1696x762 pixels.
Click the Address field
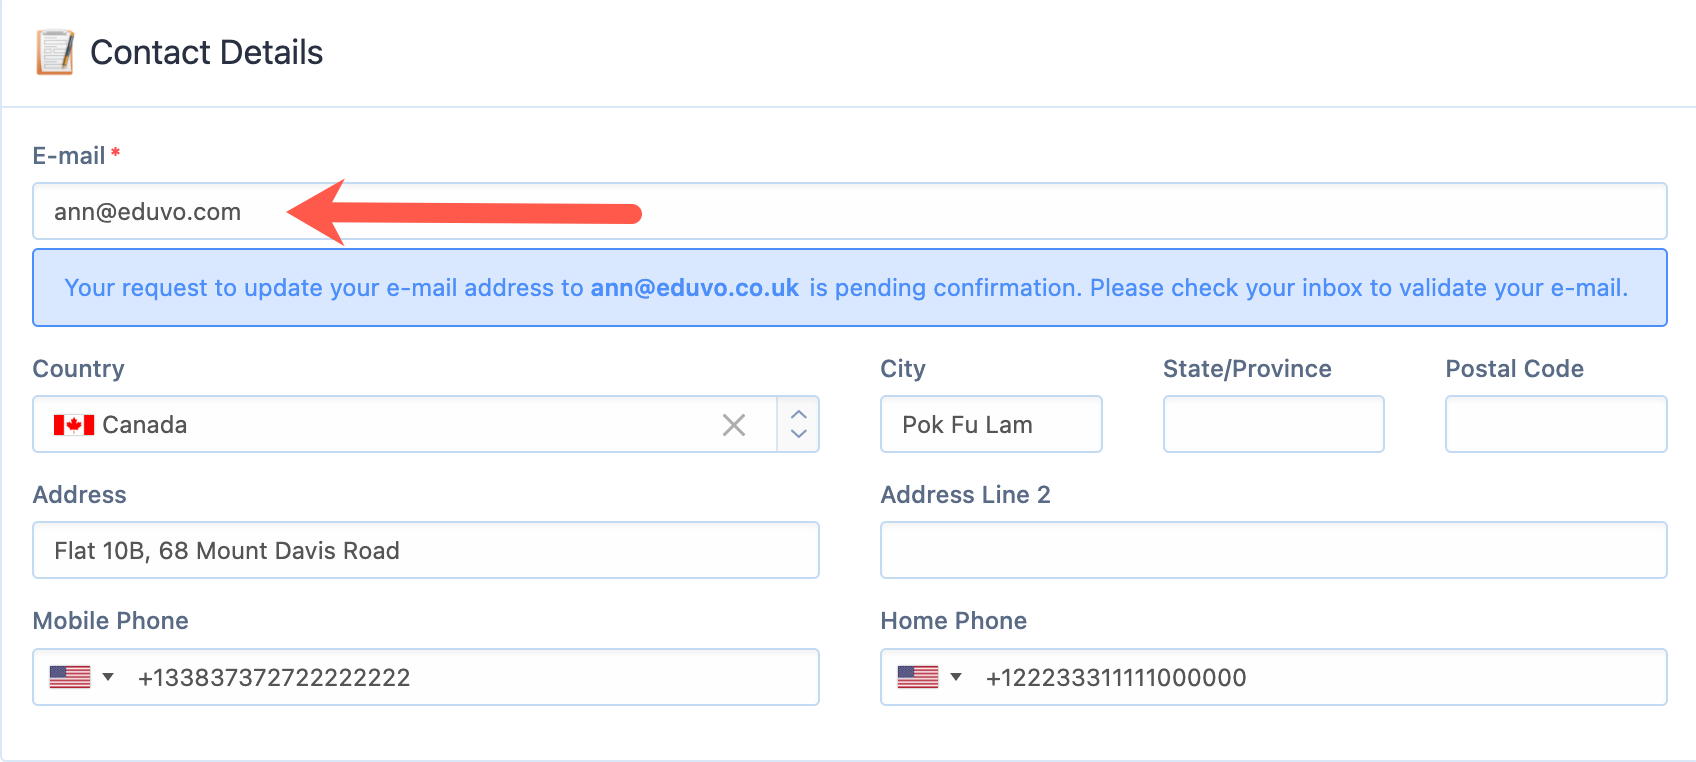(426, 550)
